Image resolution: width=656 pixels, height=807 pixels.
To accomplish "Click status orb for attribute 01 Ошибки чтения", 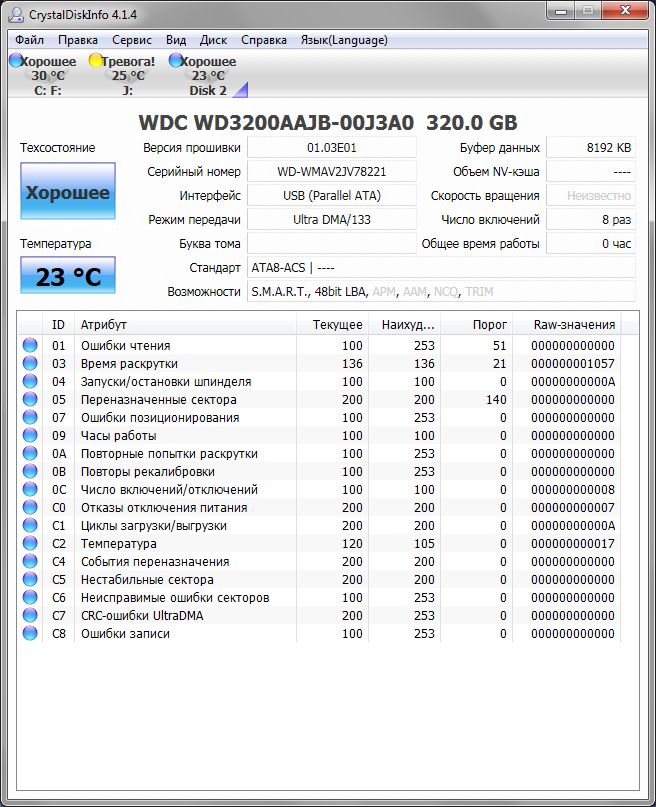I will coord(30,345).
